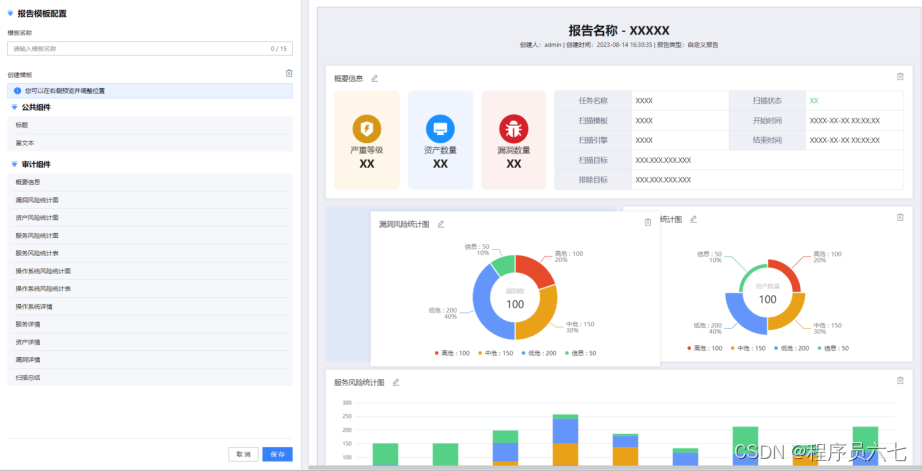Select the 服务详情 component
The width and height of the screenshot is (922, 471).
150,325
